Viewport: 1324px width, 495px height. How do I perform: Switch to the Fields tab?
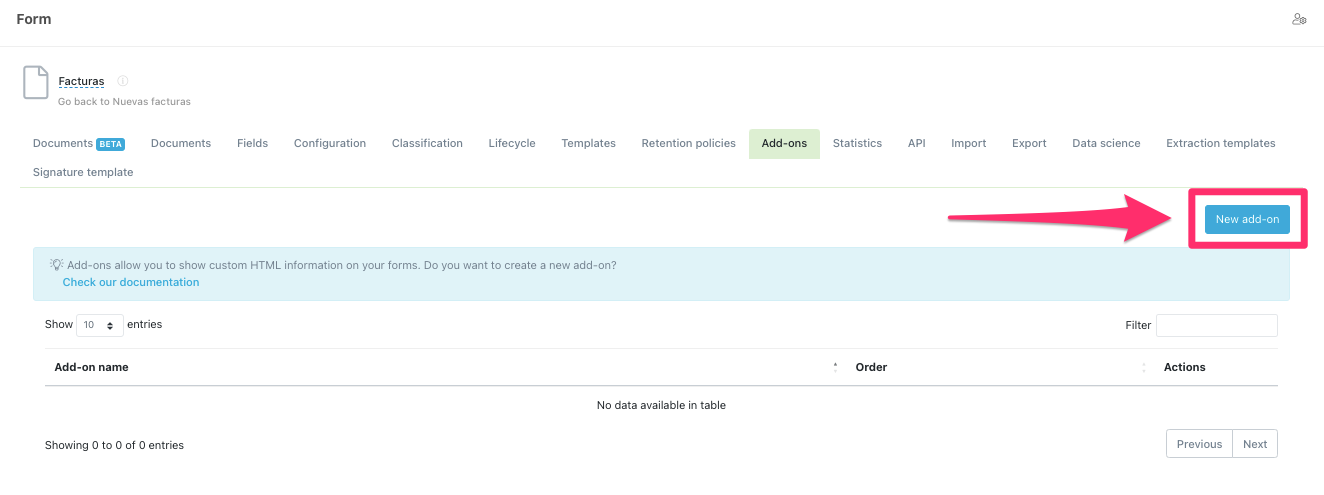coord(252,143)
